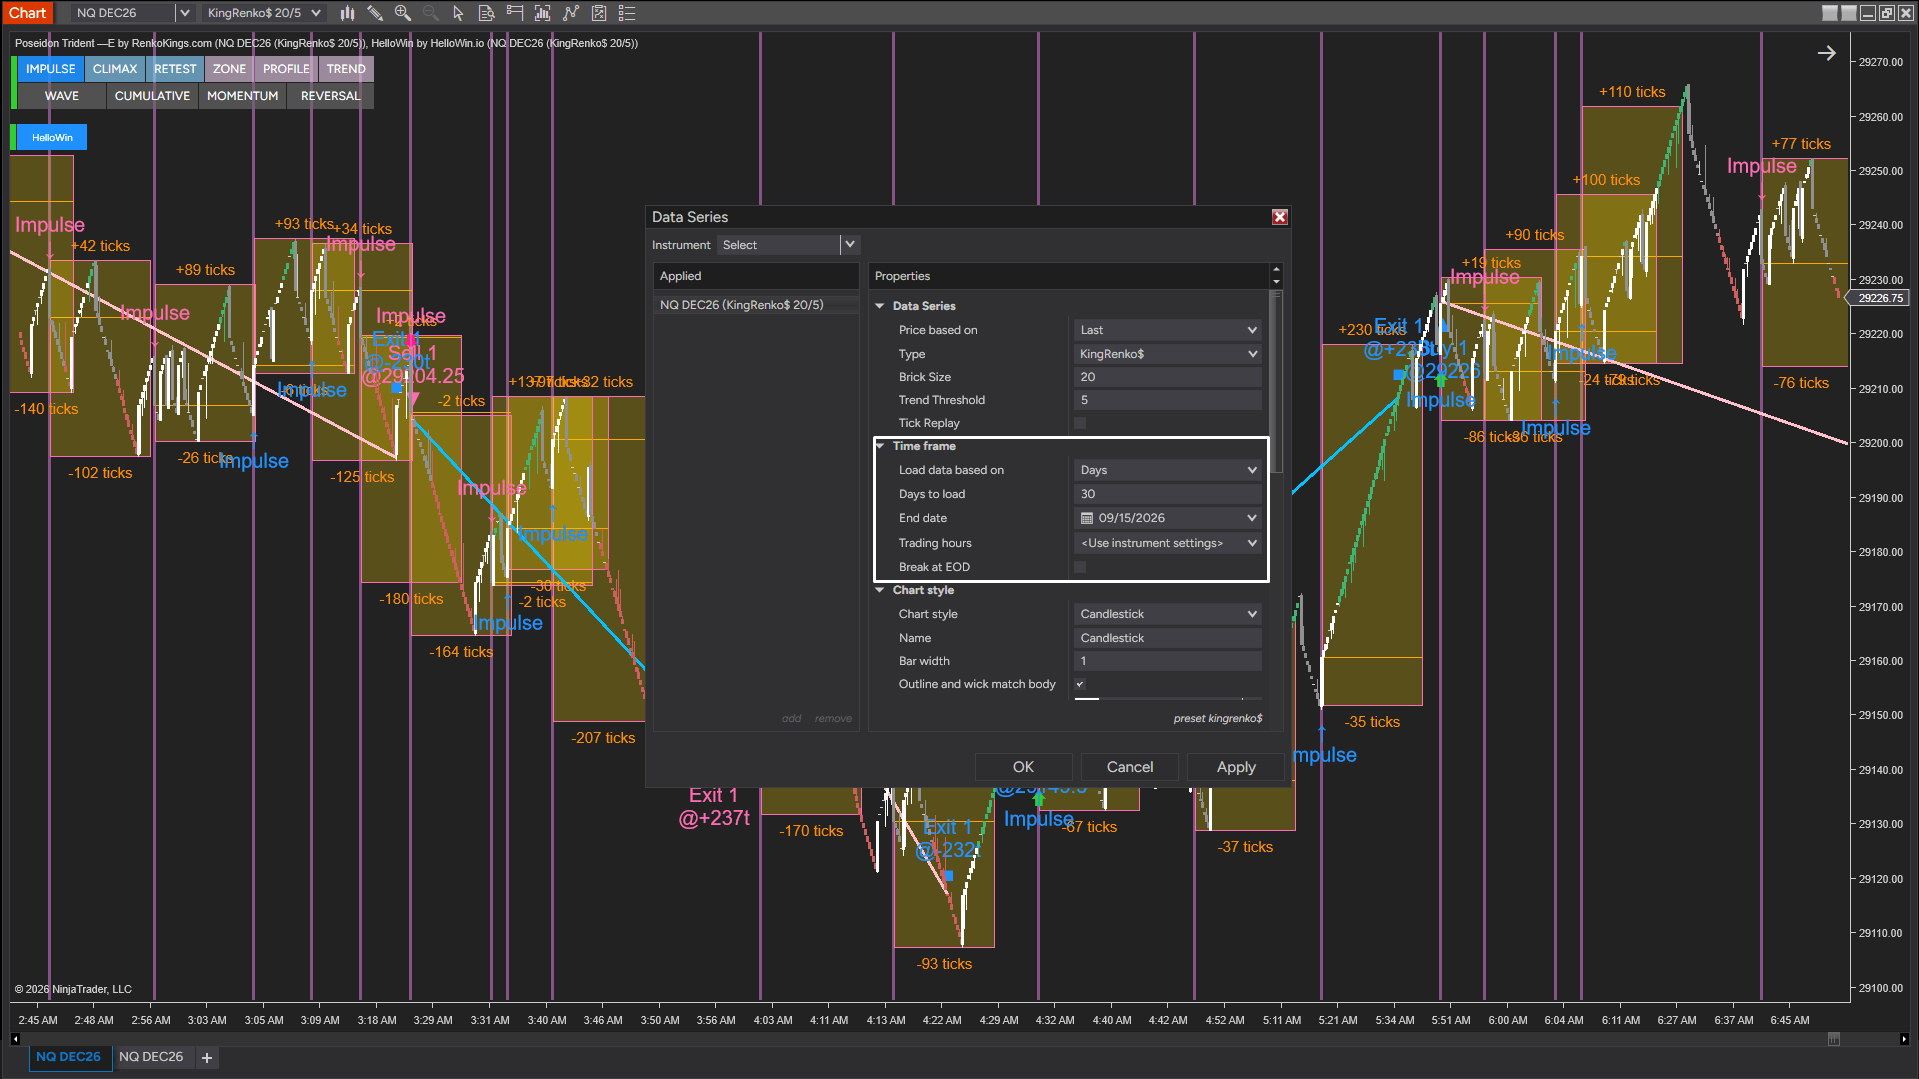Viewport: 1919px width, 1079px height.
Task: Toggle the CLIMAX indicator button
Action: coord(115,69)
